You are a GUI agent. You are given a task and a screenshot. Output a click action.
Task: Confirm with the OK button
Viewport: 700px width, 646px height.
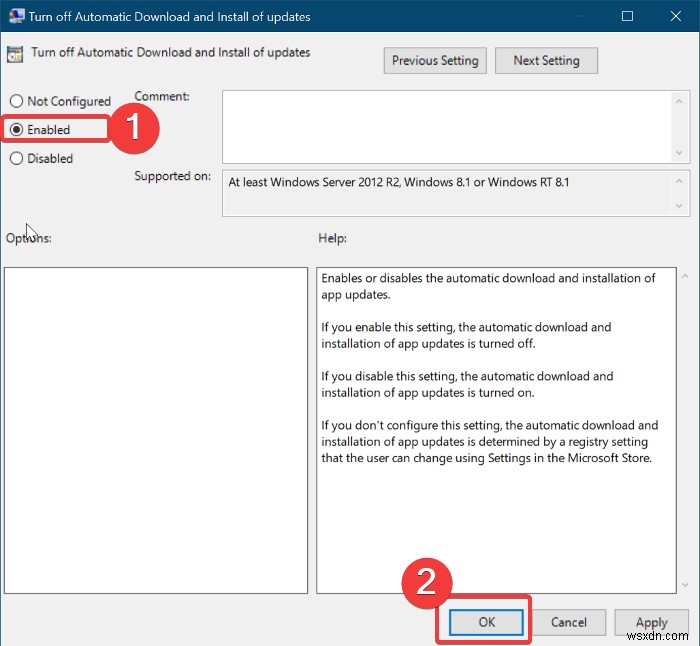coord(486,622)
